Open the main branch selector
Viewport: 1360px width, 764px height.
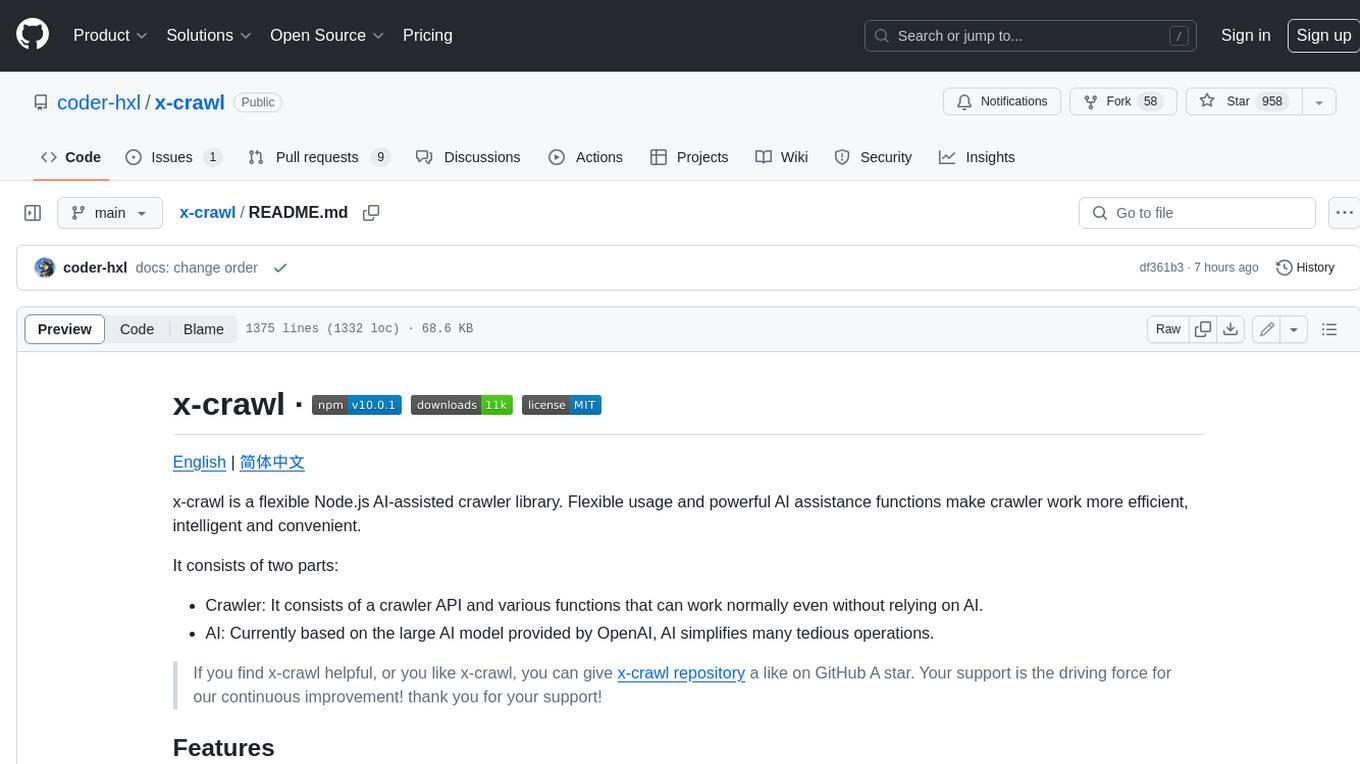click(110, 213)
